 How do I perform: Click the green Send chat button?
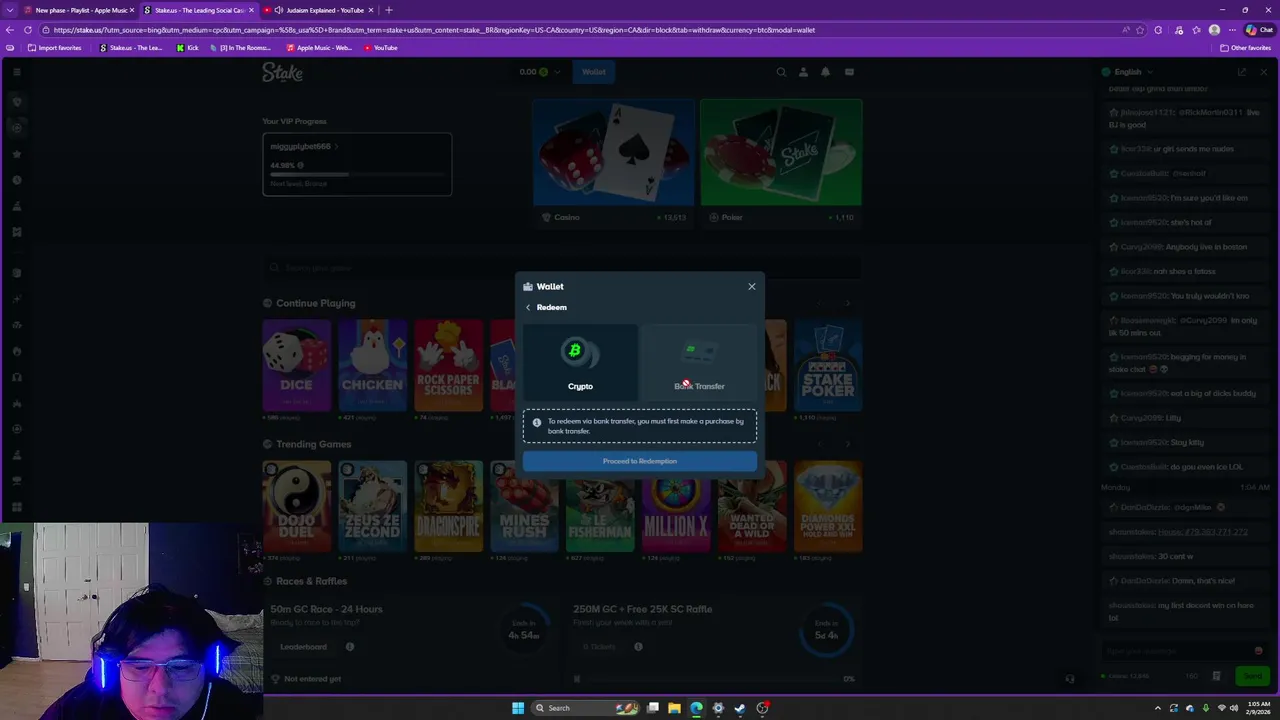pos(1253,677)
